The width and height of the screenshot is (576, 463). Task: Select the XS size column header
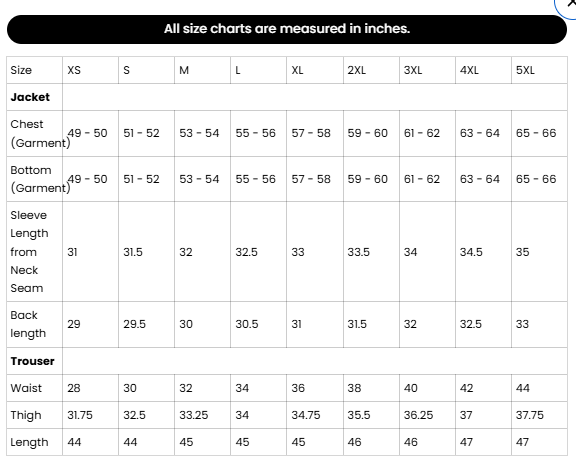74,70
